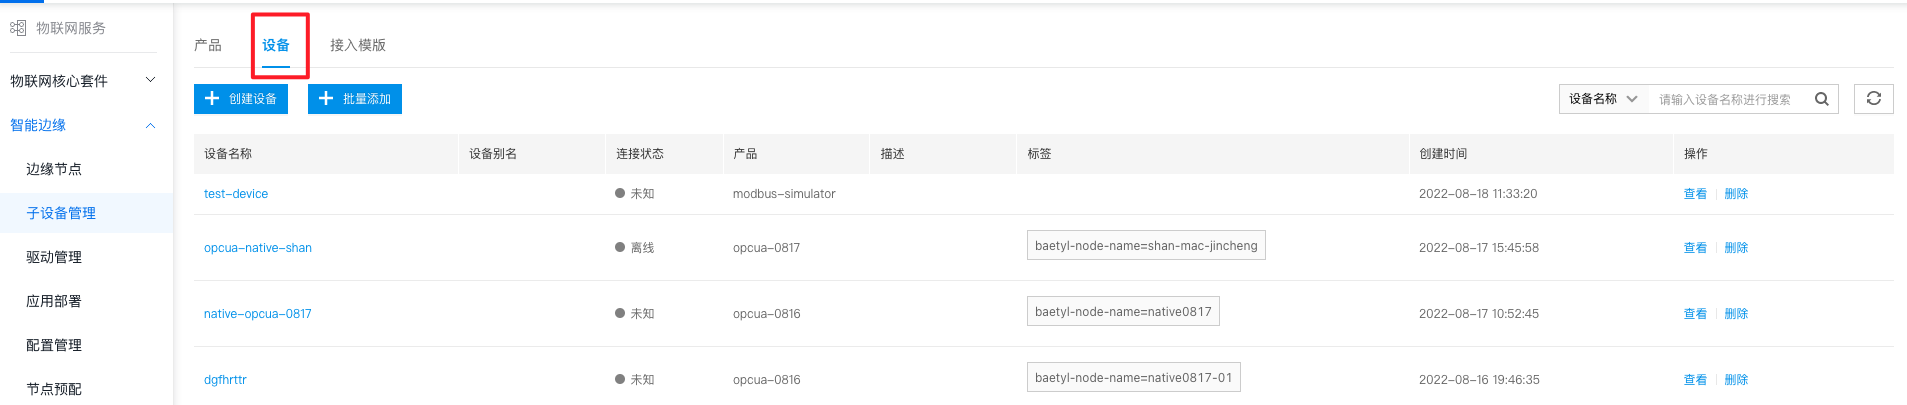Click the plus icon on 创建设备
Image resolution: width=1907 pixels, height=405 pixels.
[212, 99]
